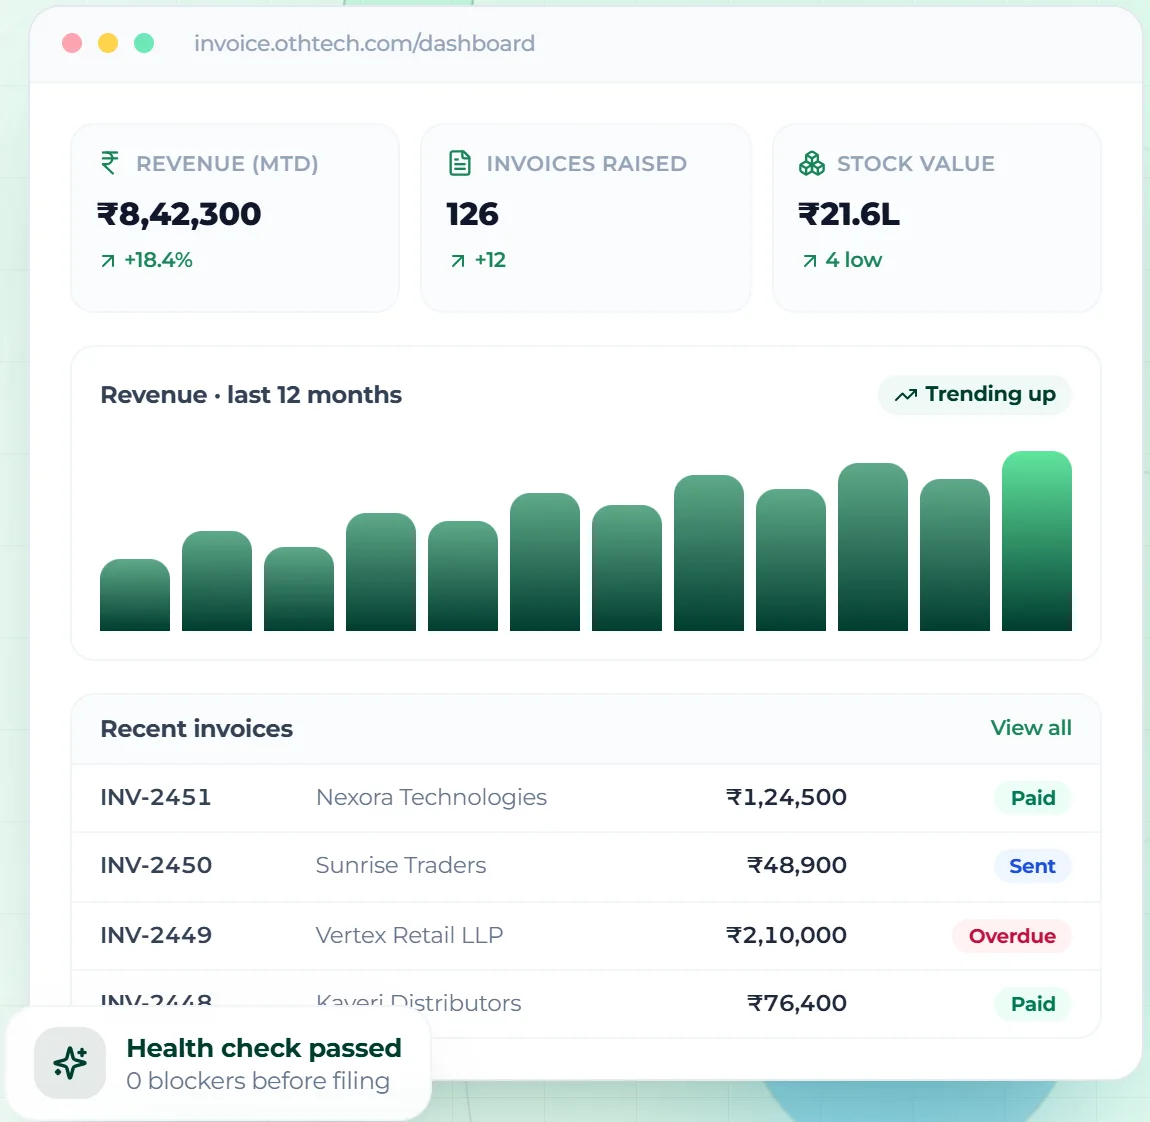Image resolution: width=1150 pixels, height=1122 pixels.
Task: Click the address bar invoice.othtech.com/dashboard
Action: pyautogui.click(x=365, y=43)
